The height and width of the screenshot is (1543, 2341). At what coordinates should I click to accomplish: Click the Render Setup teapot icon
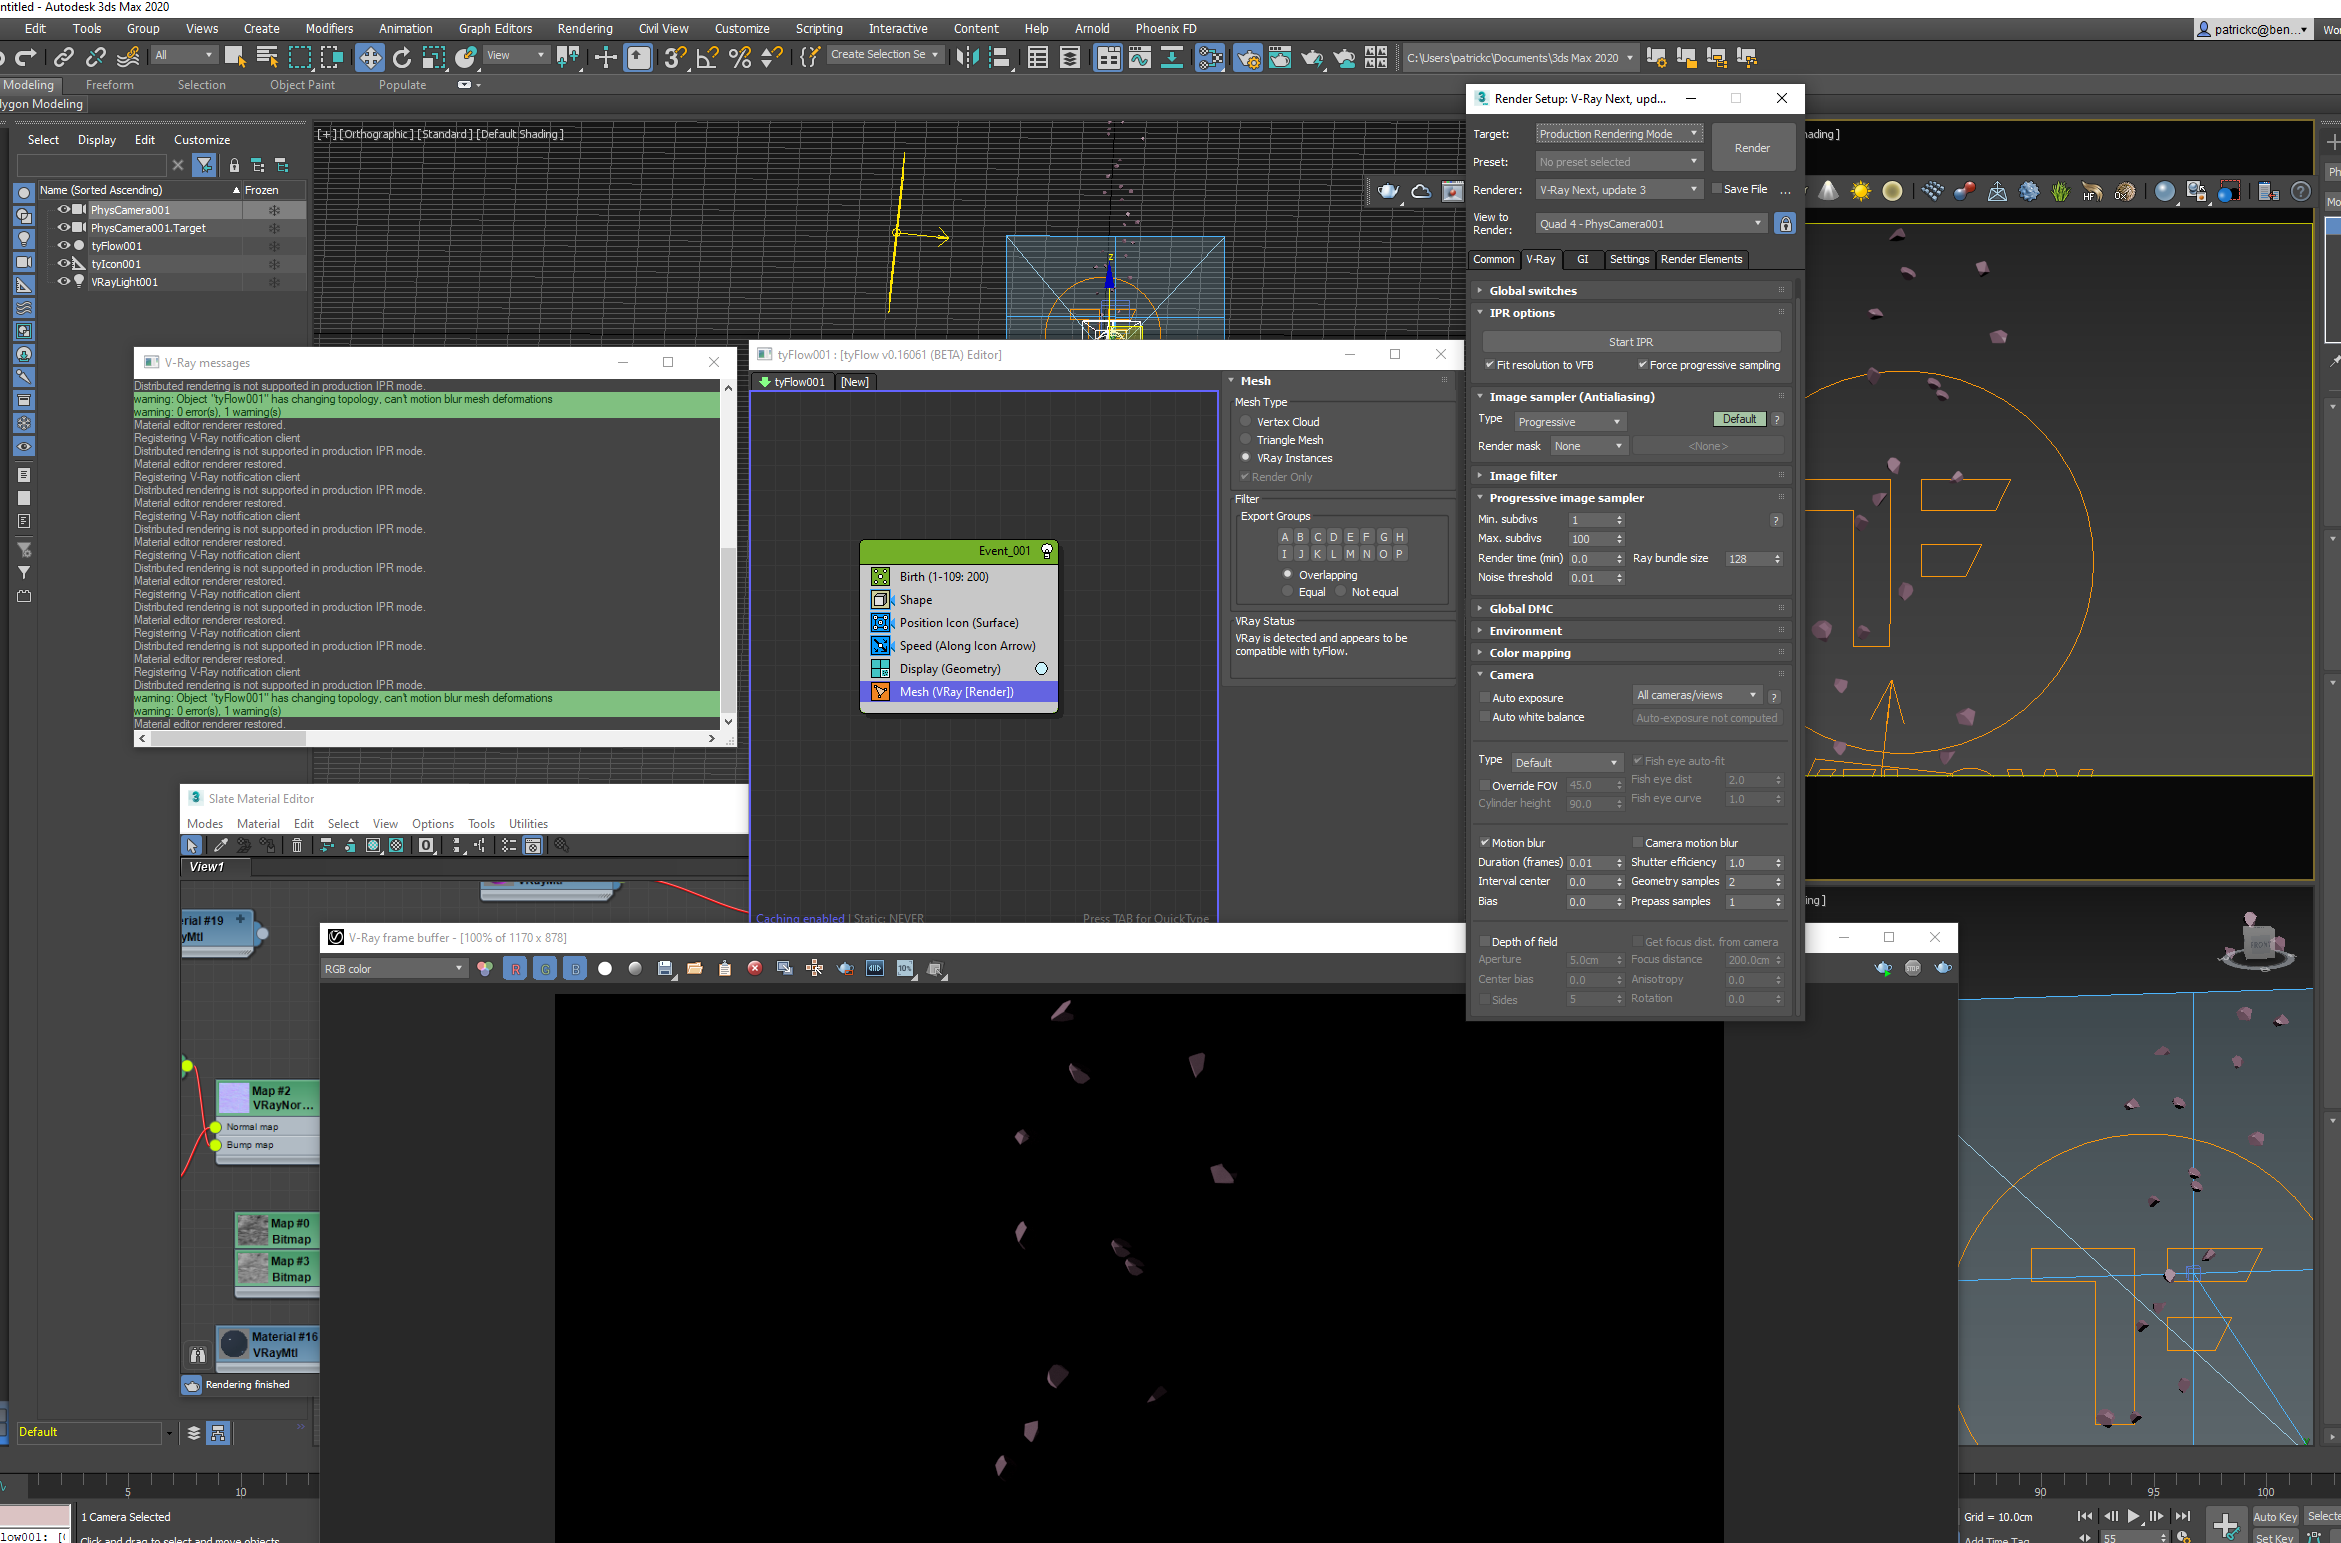(x=1248, y=58)
